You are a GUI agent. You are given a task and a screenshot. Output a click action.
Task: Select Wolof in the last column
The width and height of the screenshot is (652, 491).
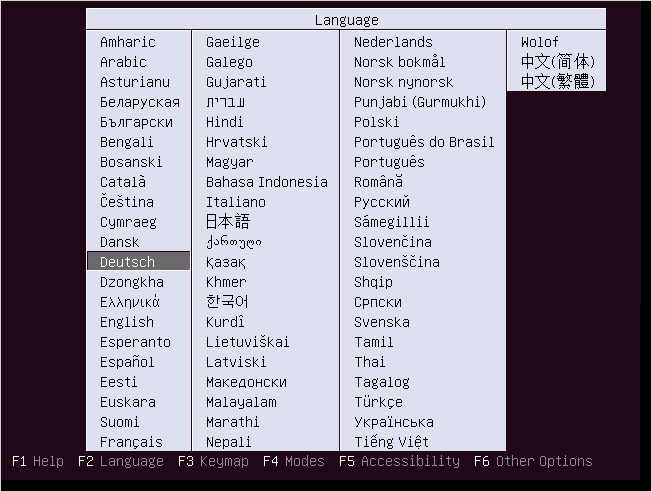click(x=540, y=42)
